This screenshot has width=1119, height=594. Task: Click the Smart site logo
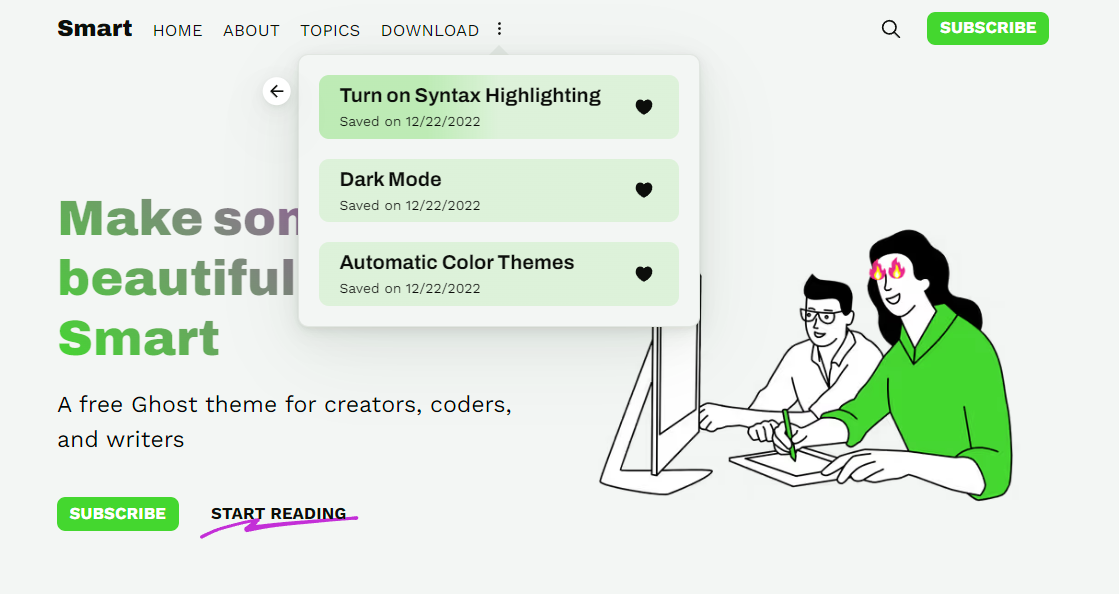pyautogui.click(x=95, y=29)
